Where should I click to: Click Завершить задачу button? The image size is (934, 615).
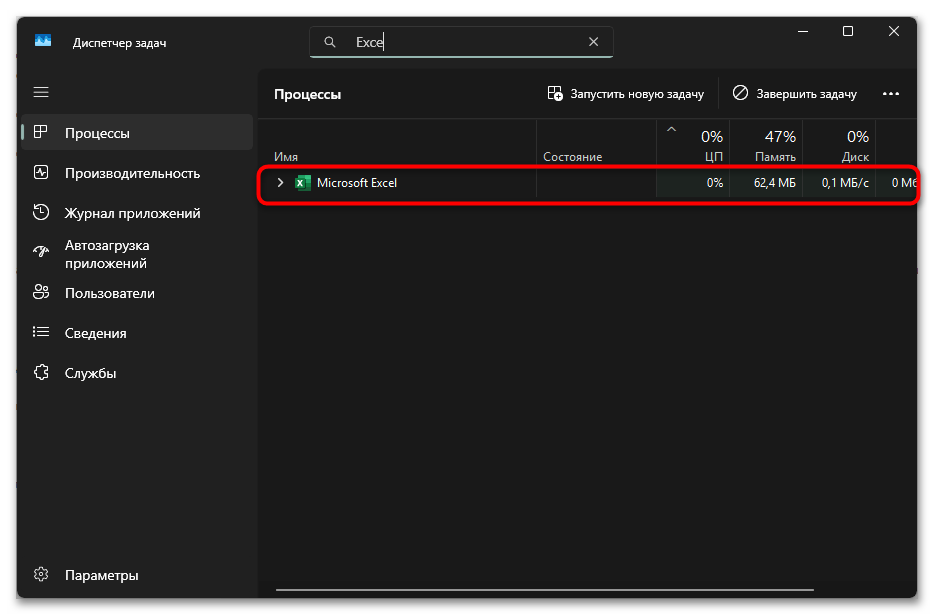coord(795,94)
